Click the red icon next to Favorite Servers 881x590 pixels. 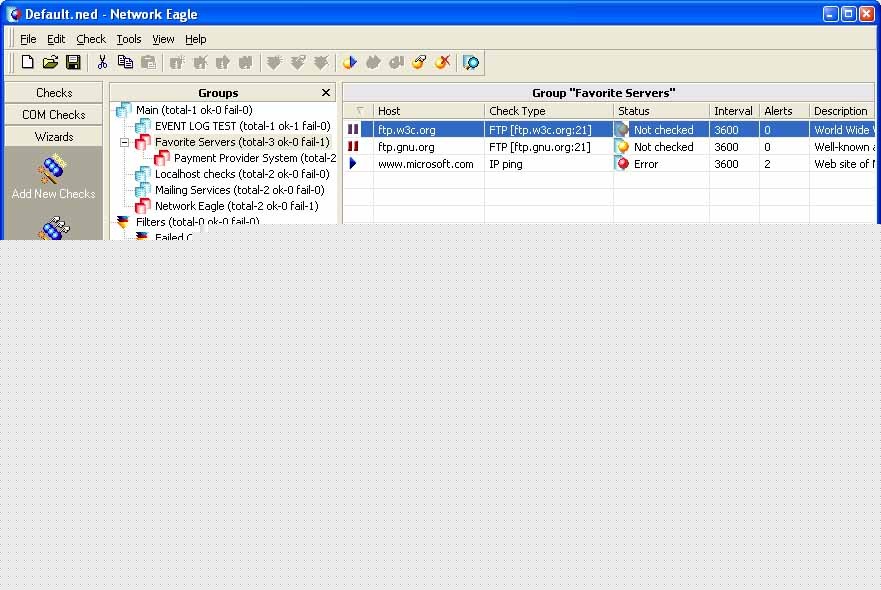point(143,142)
